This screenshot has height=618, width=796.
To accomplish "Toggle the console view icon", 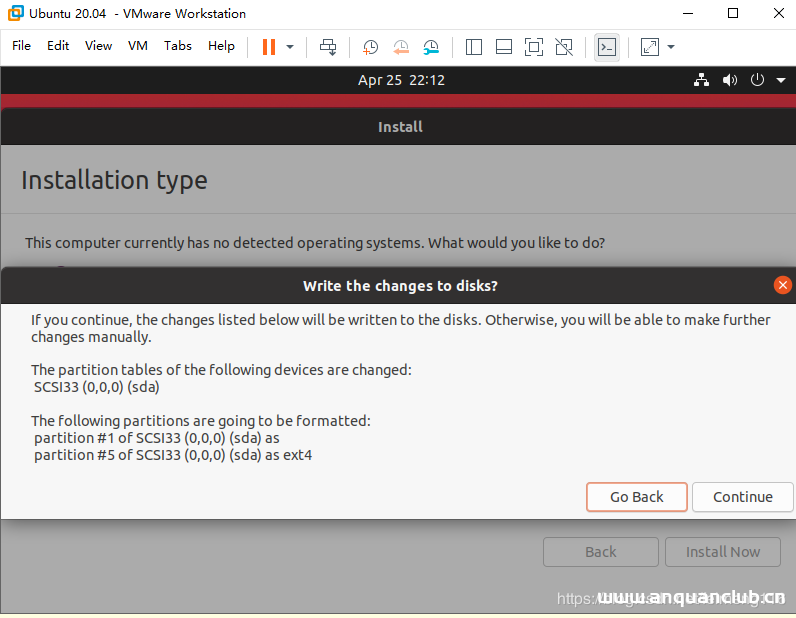I will (606, 47).
